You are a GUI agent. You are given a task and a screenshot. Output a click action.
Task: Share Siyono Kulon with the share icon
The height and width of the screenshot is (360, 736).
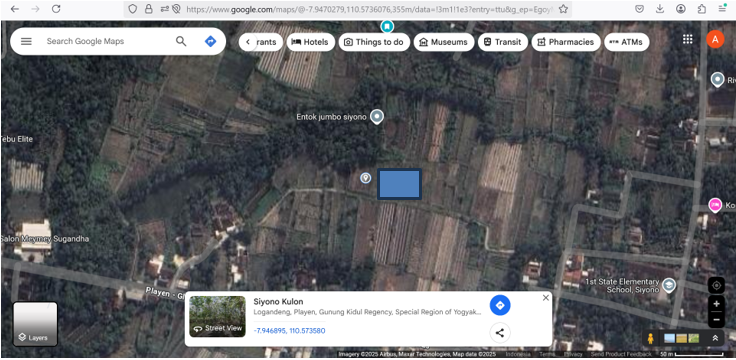[x=500, y=333]
